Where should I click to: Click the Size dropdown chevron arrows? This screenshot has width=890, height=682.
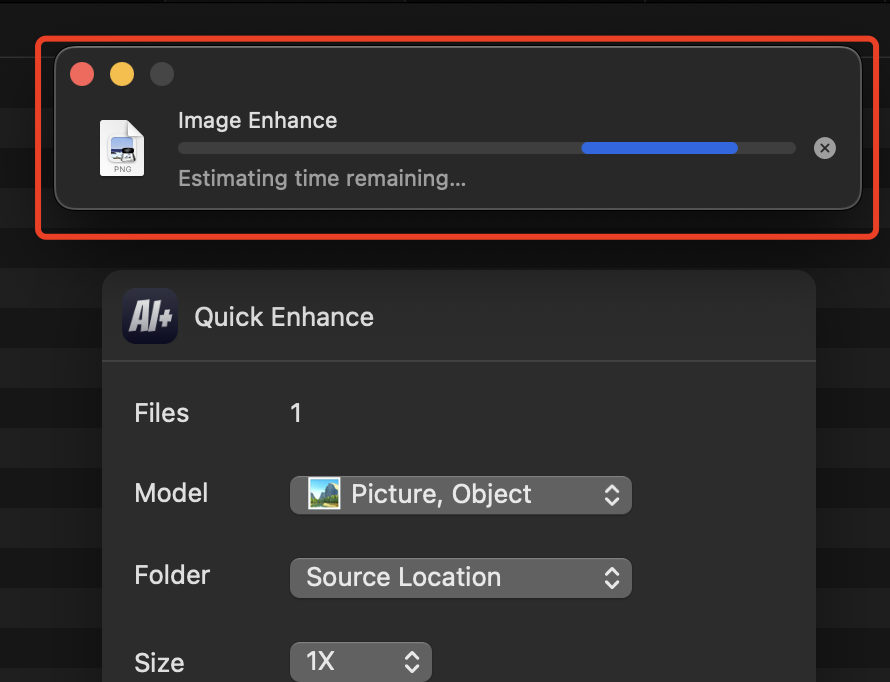pos(411,662)
